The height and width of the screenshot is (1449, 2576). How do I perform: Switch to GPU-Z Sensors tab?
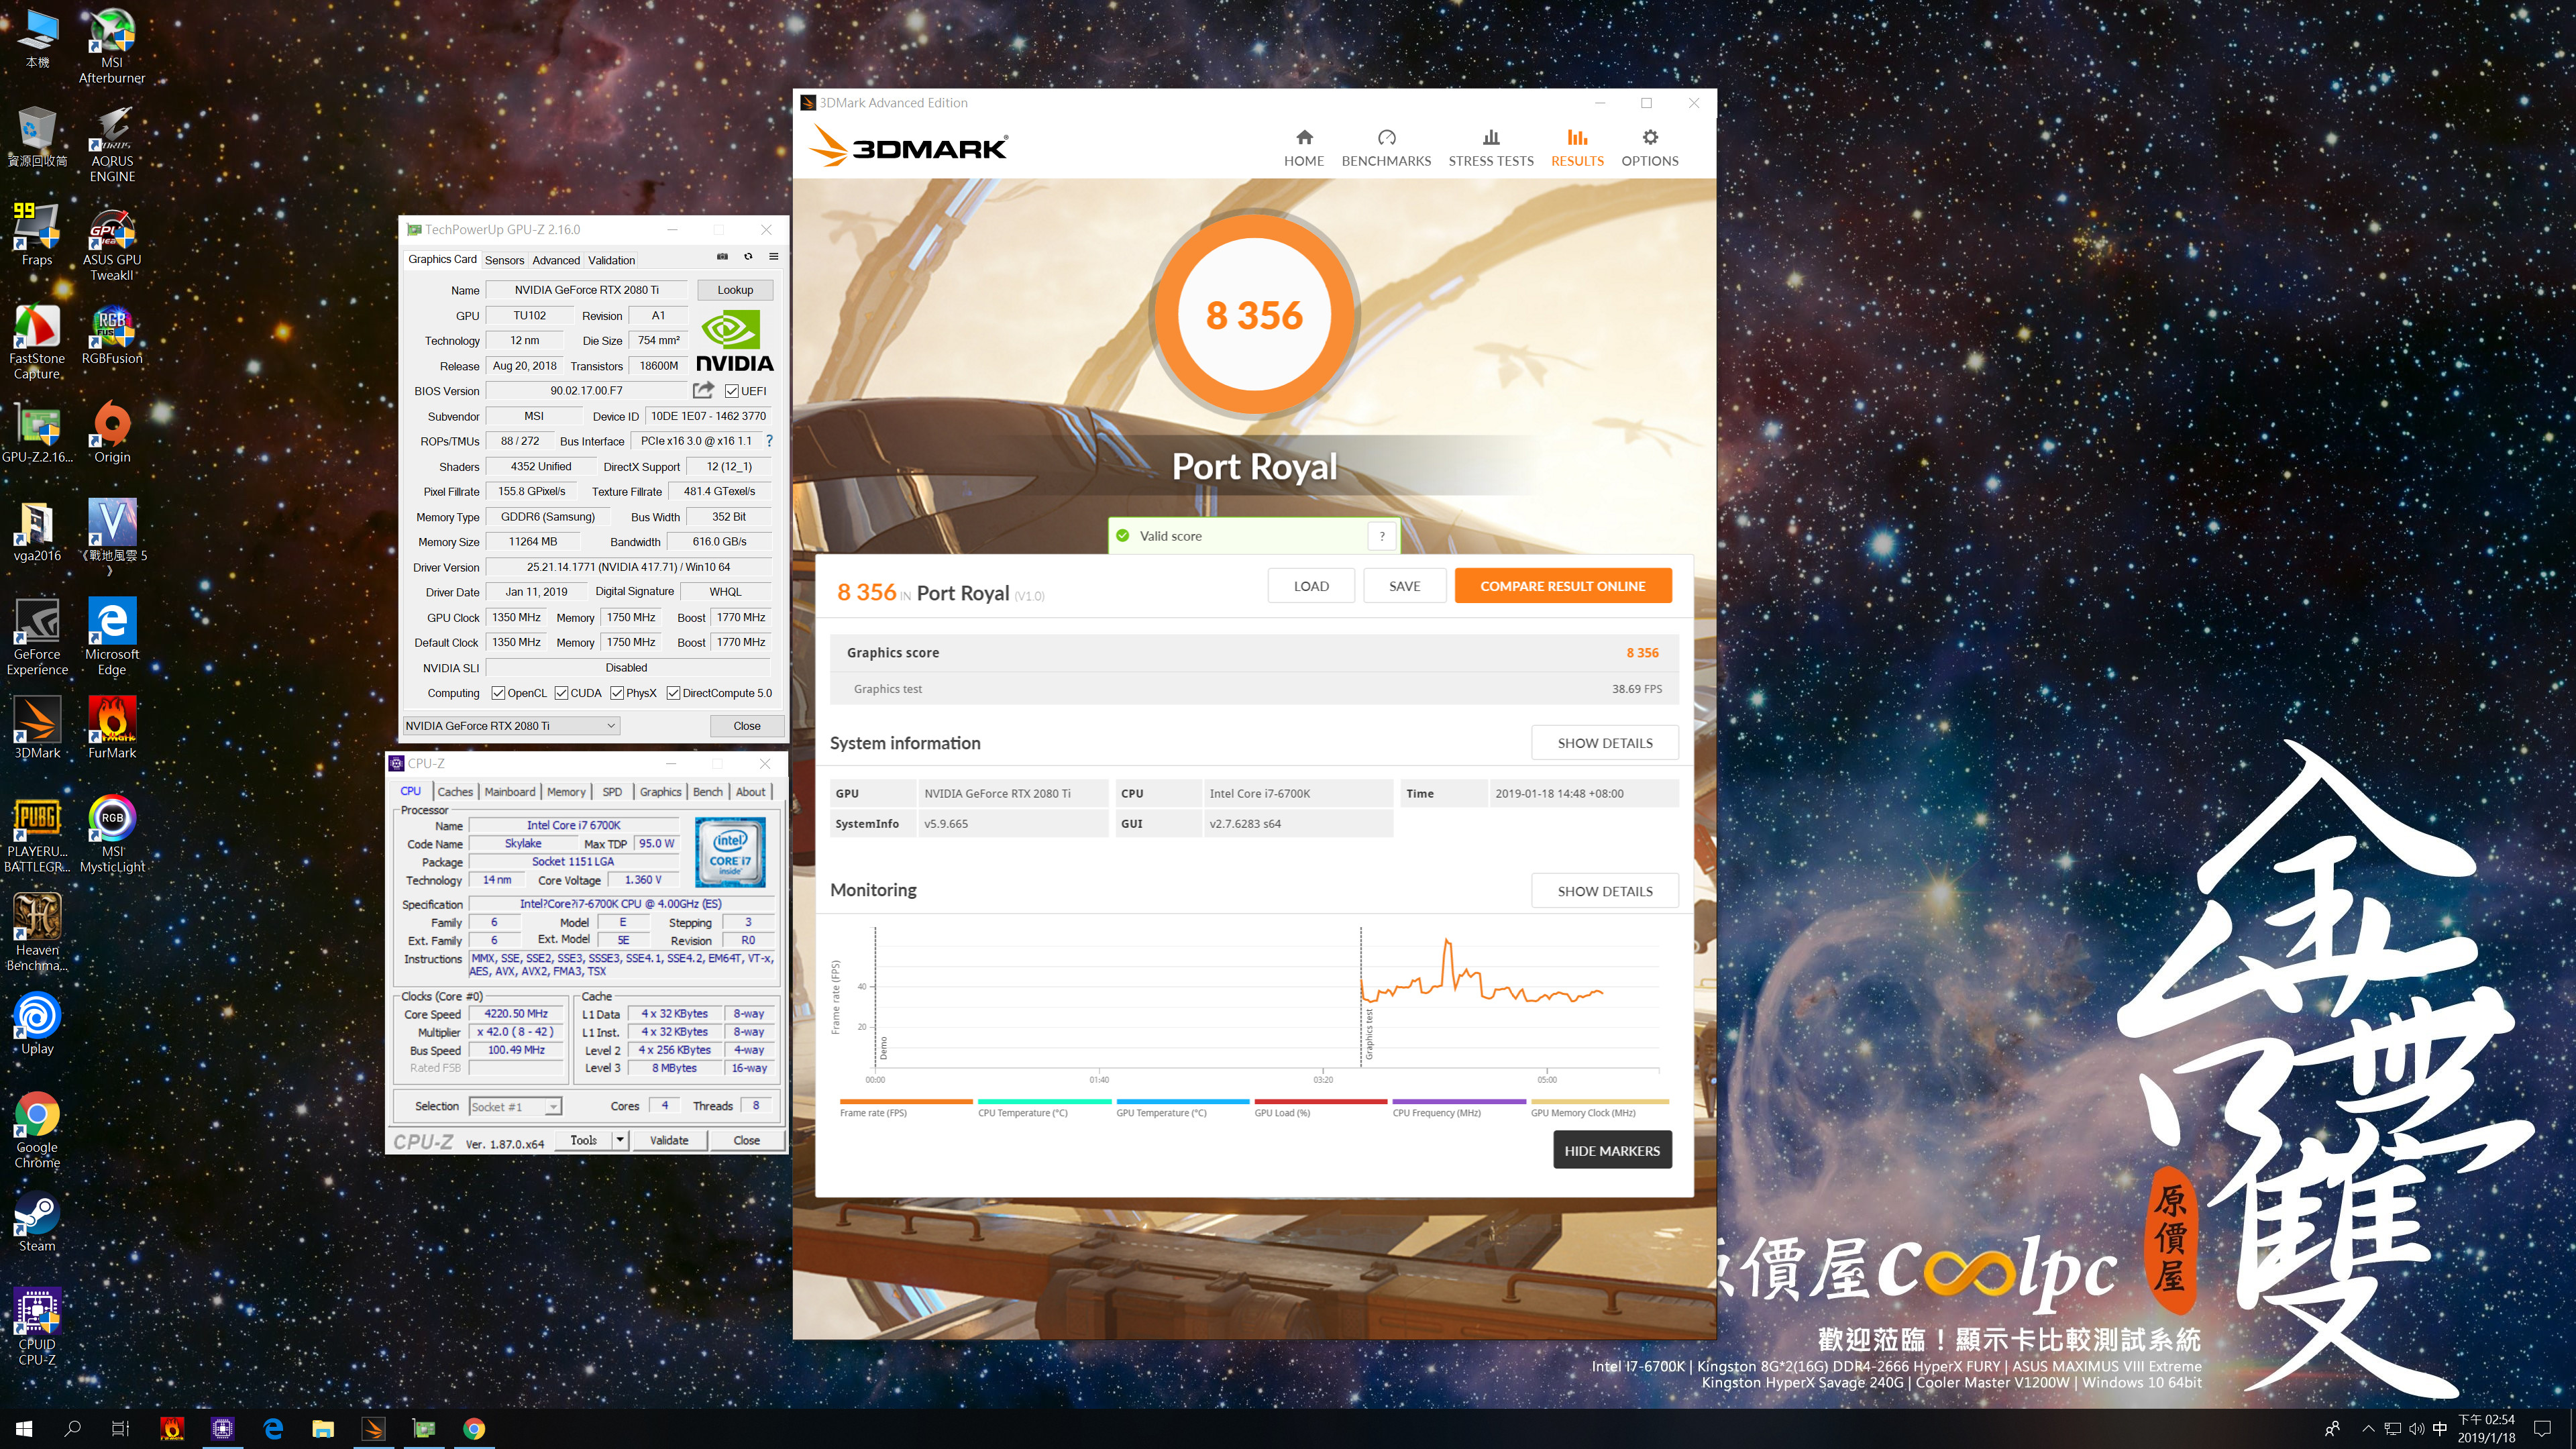pyautogui.click(x=504, y=260)
